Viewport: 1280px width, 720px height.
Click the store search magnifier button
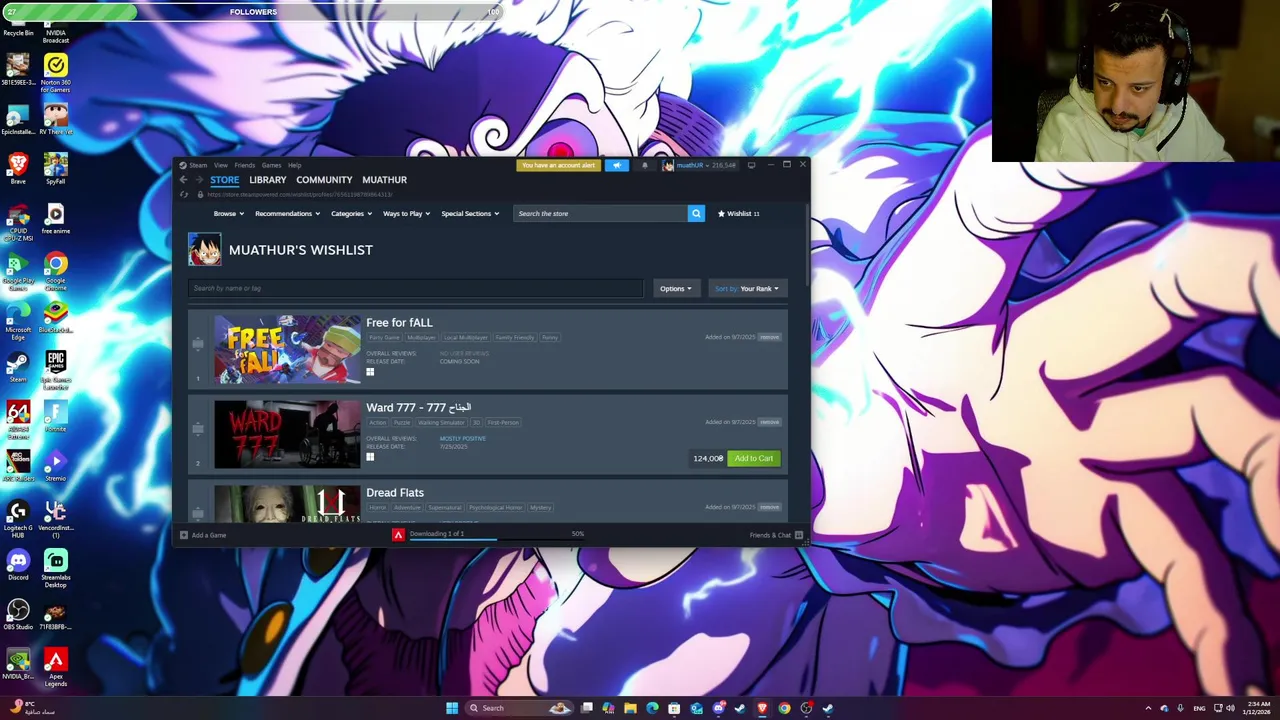(696, 213)
